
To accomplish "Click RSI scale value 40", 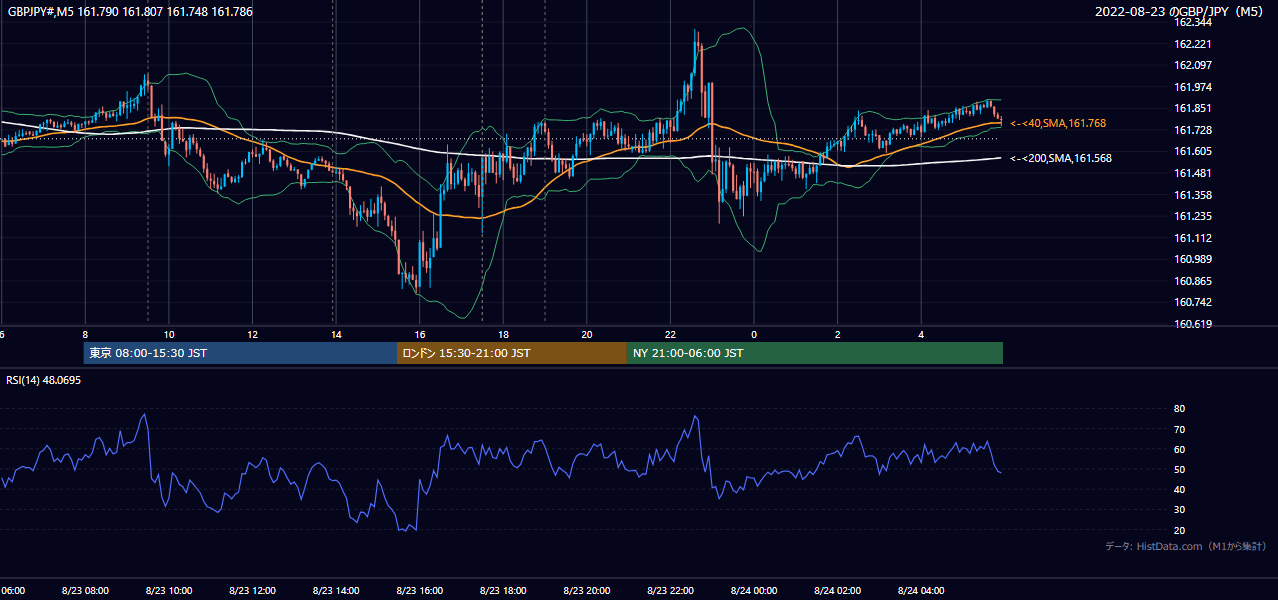I will tap(1180, 489).
